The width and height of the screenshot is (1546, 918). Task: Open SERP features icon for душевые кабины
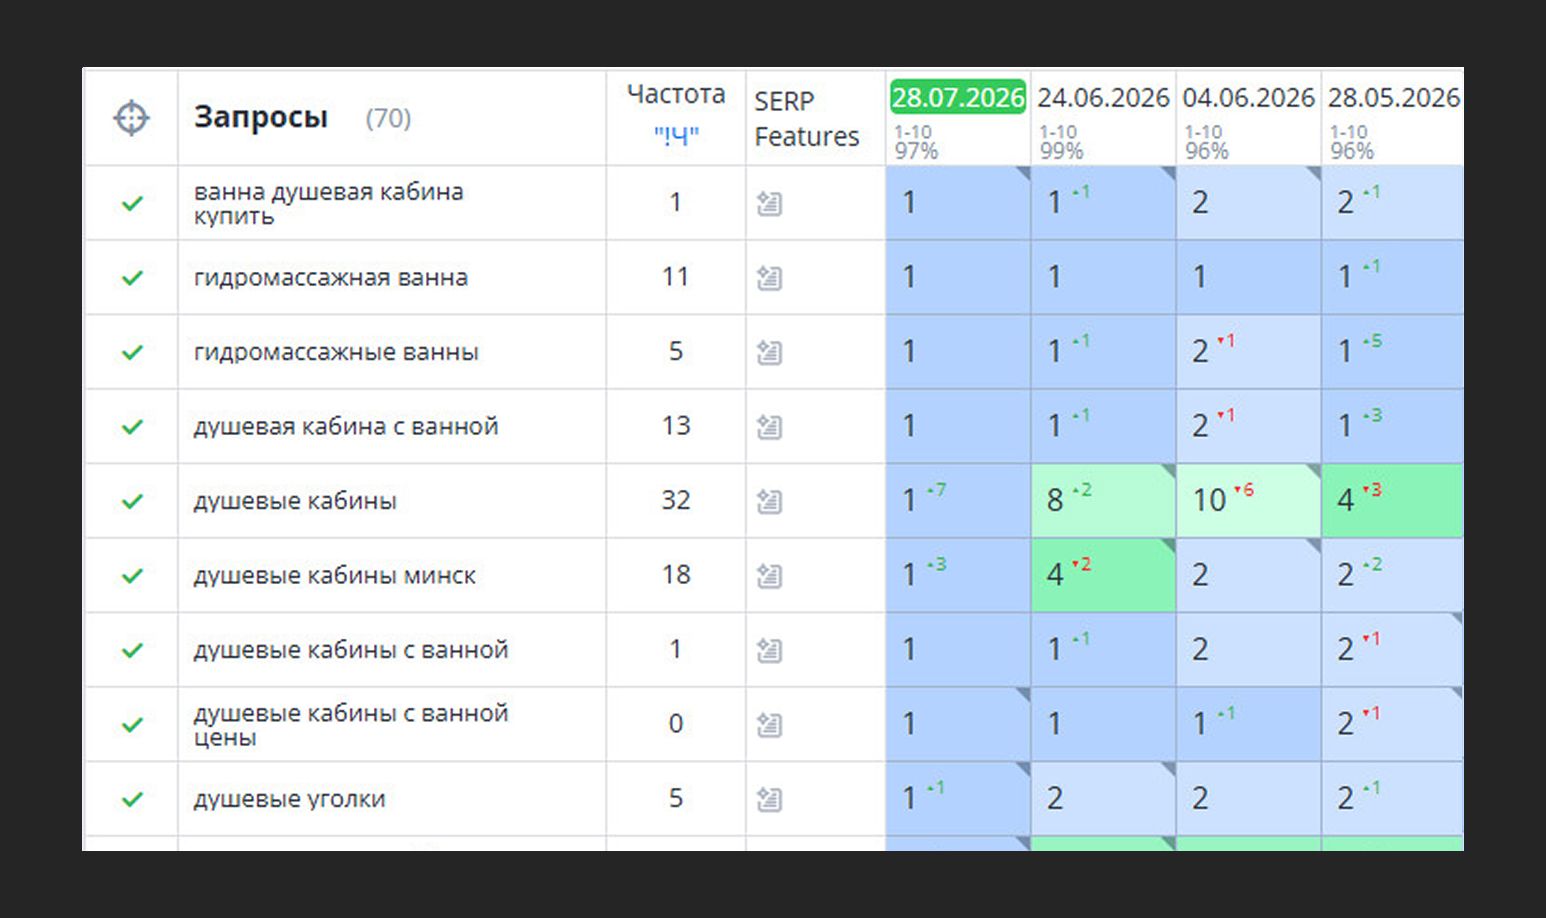(x=769, y=501)
